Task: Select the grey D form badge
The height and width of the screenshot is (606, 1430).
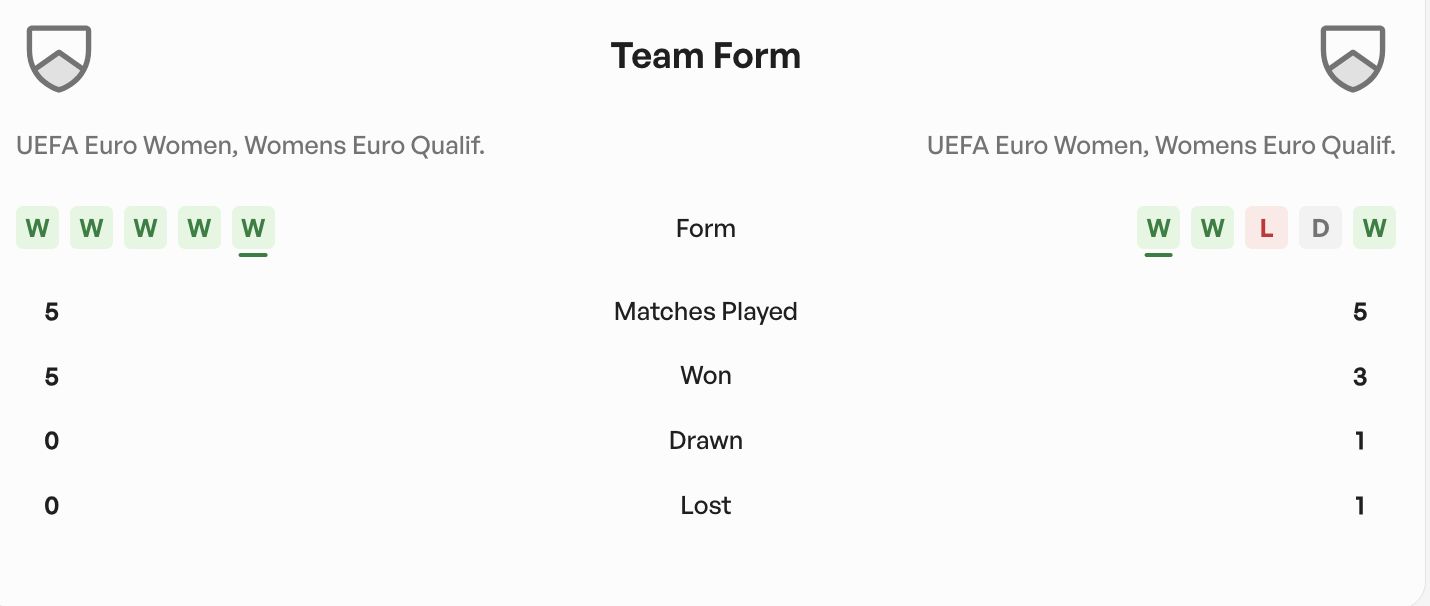Action: click(1320, 228)
